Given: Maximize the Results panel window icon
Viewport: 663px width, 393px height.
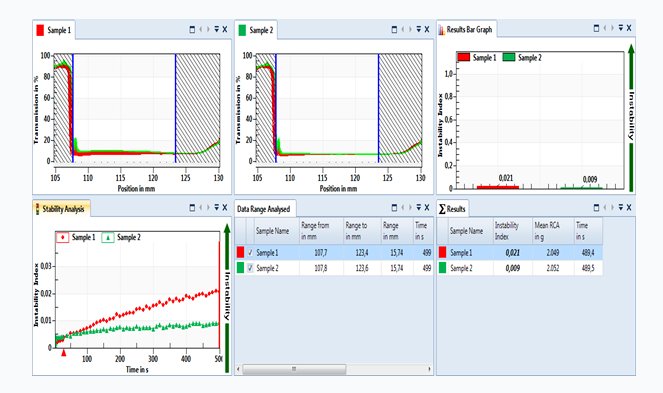Looking at the screenshot, I should (597, 208).
